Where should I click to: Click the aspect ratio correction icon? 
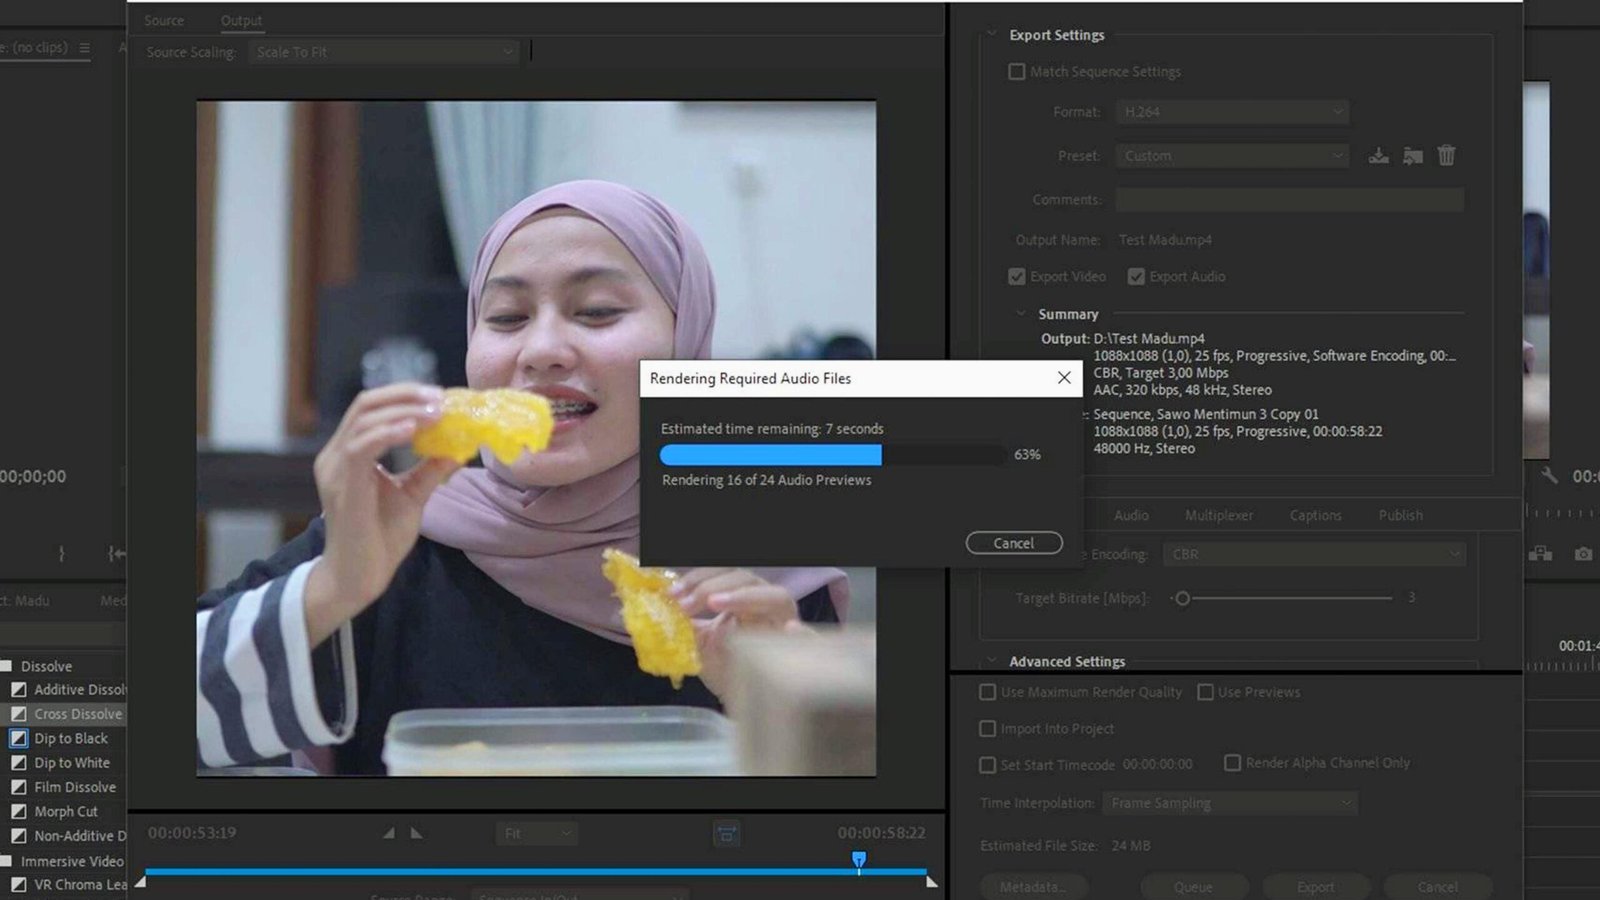click(x=727, y=834)
